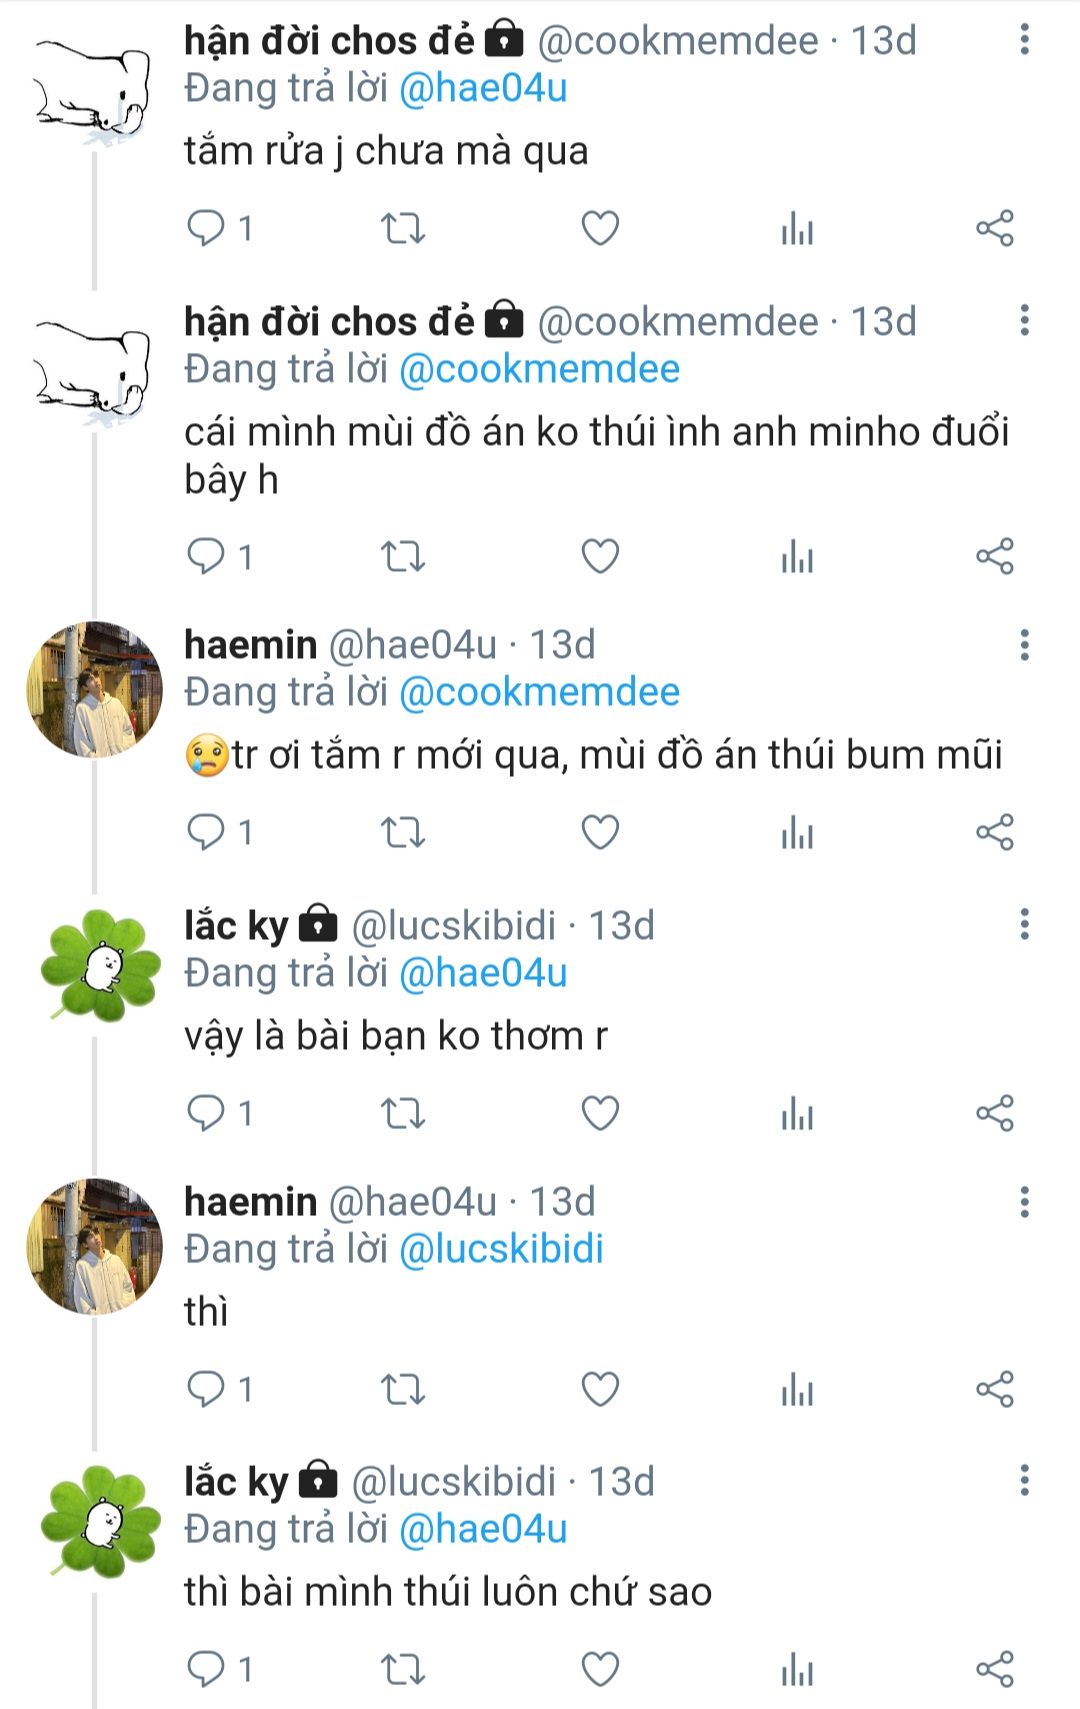Like the "tắm rửa j chưa mà qua" tweet

pyautogui.click(x=600, y=229)
